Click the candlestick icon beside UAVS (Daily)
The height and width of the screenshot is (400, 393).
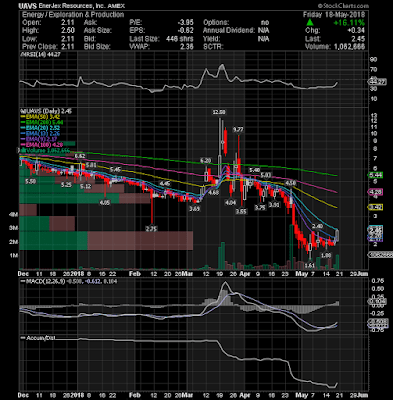[x=22, y=111]
